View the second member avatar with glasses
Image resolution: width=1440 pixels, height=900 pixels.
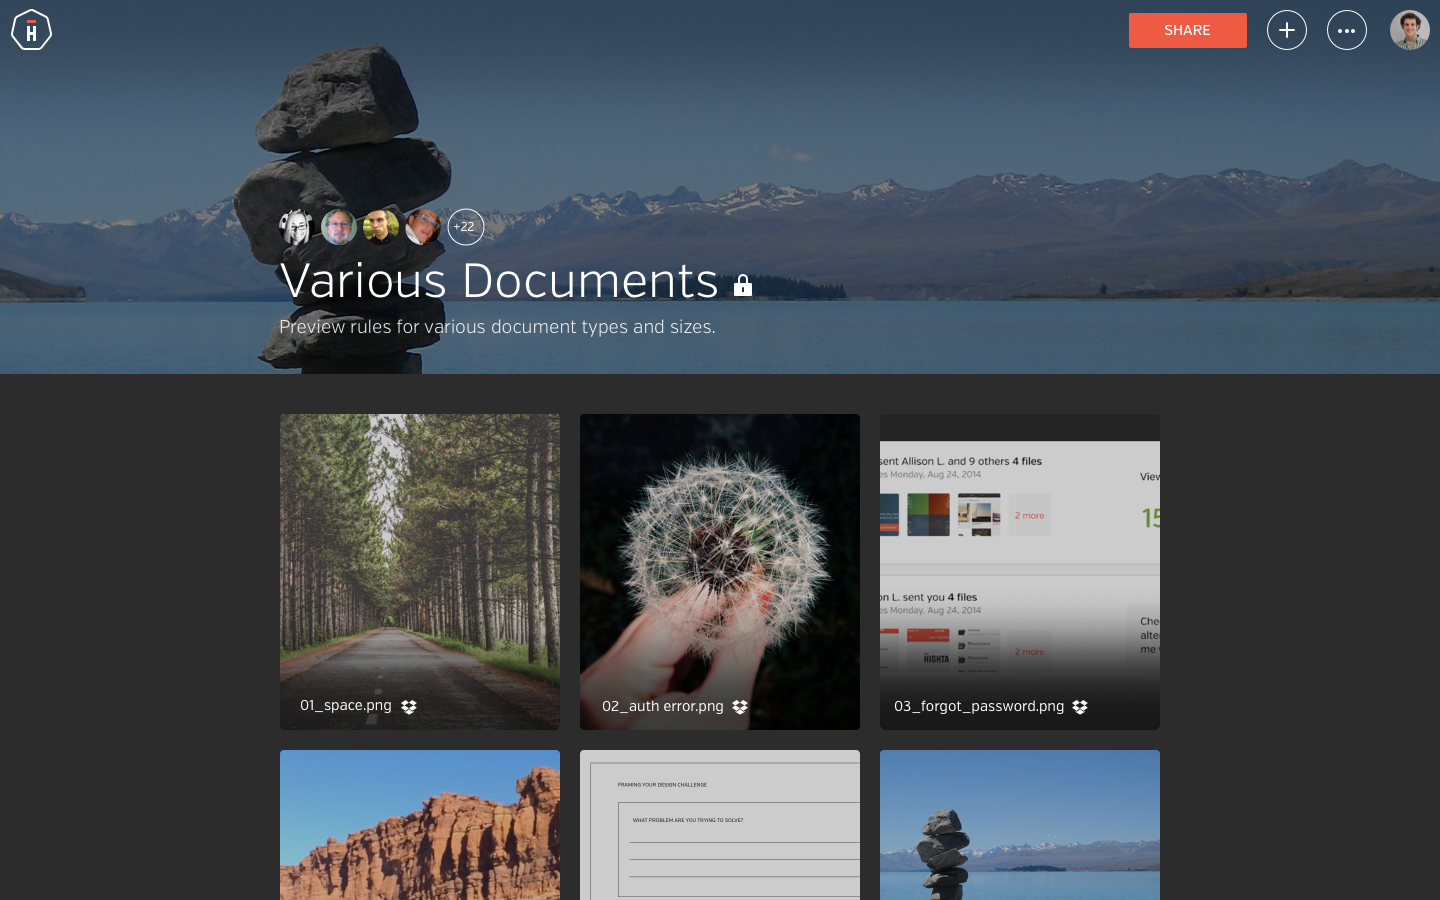(339, 227)
